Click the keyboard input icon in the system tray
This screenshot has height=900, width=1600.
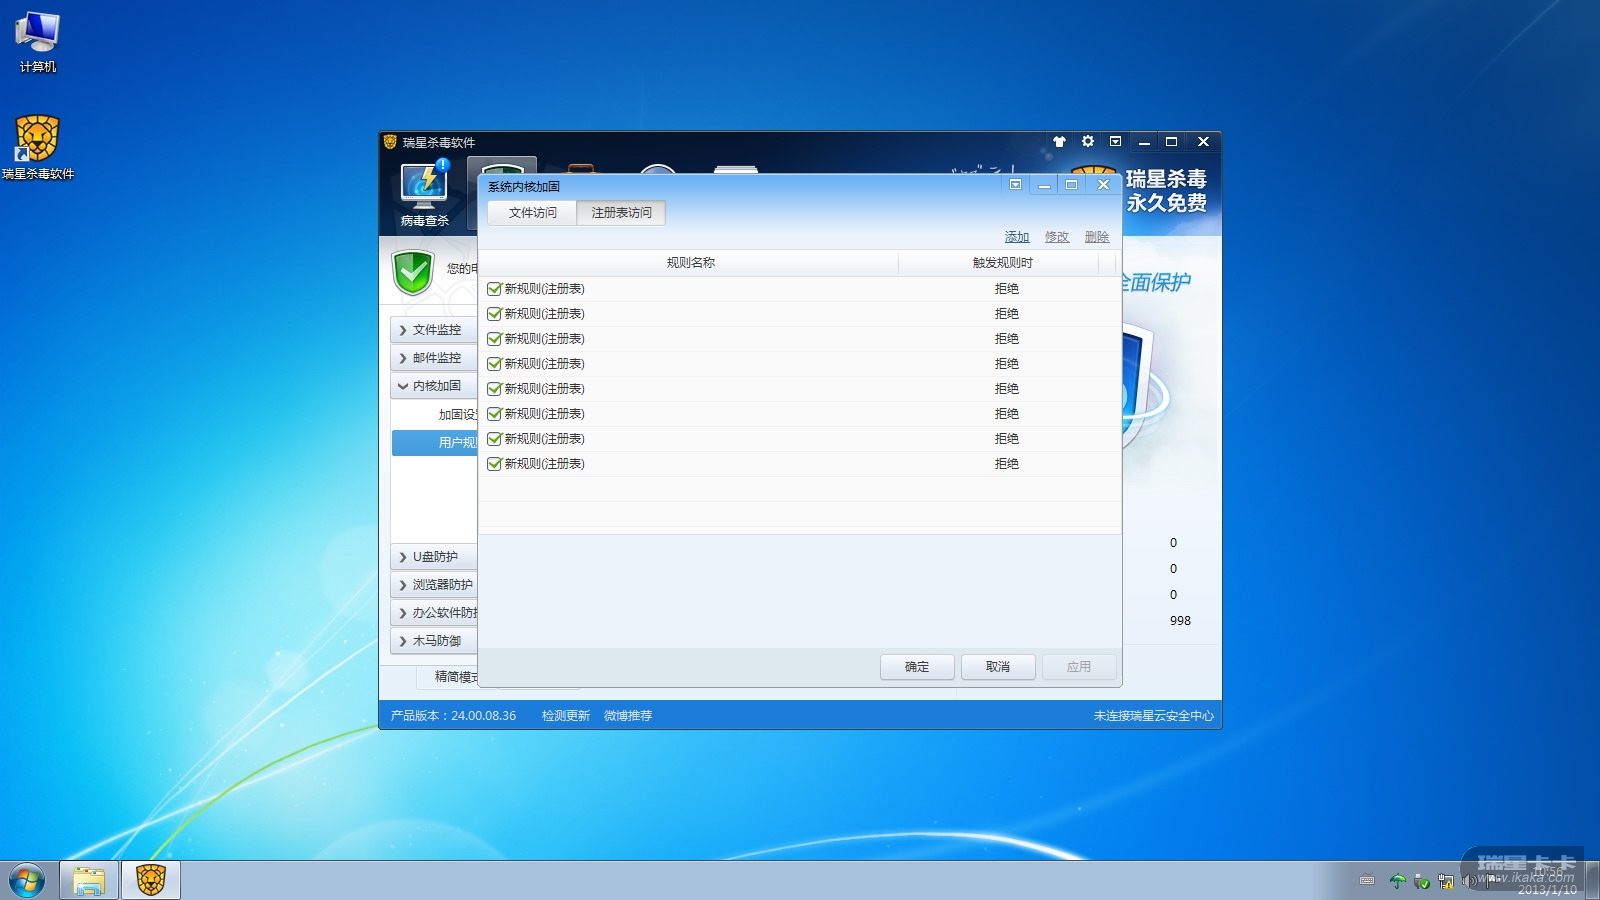click(1367, 881)
